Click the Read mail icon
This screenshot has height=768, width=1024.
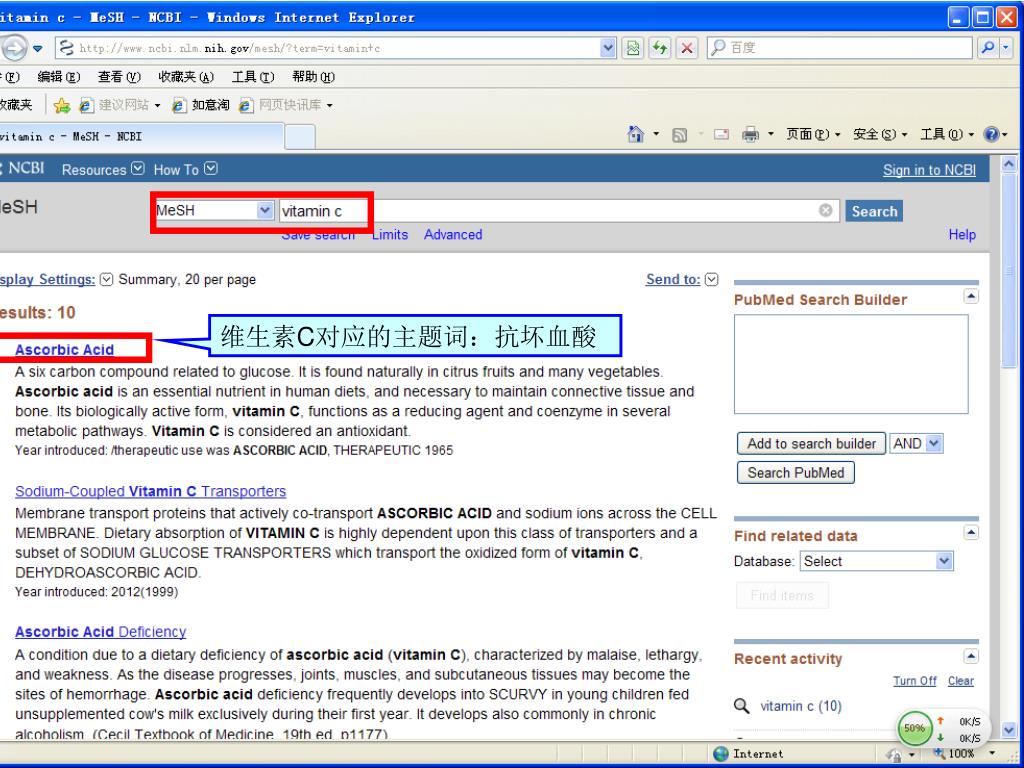(721, 135)
